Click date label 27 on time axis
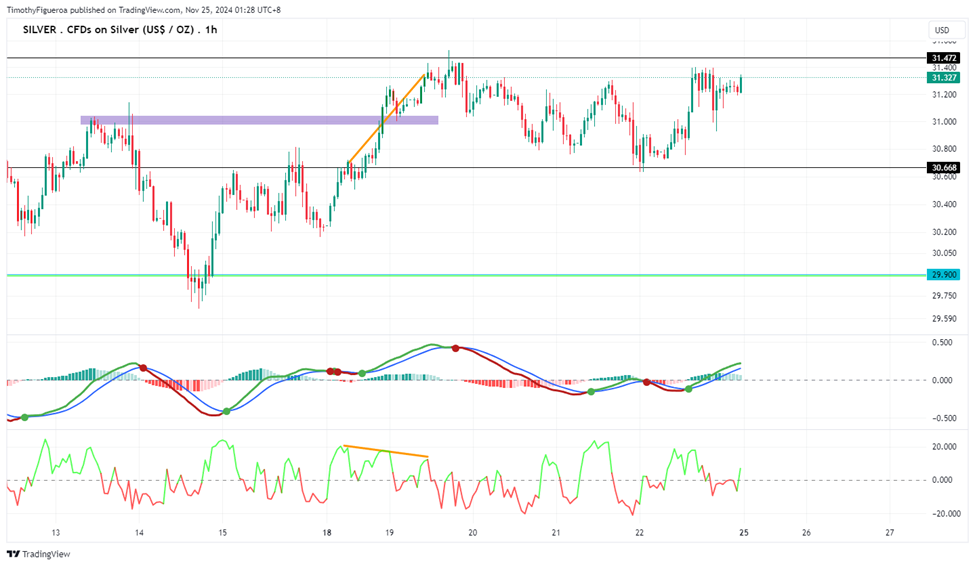 pyautogui.click(x=890, y=532)
